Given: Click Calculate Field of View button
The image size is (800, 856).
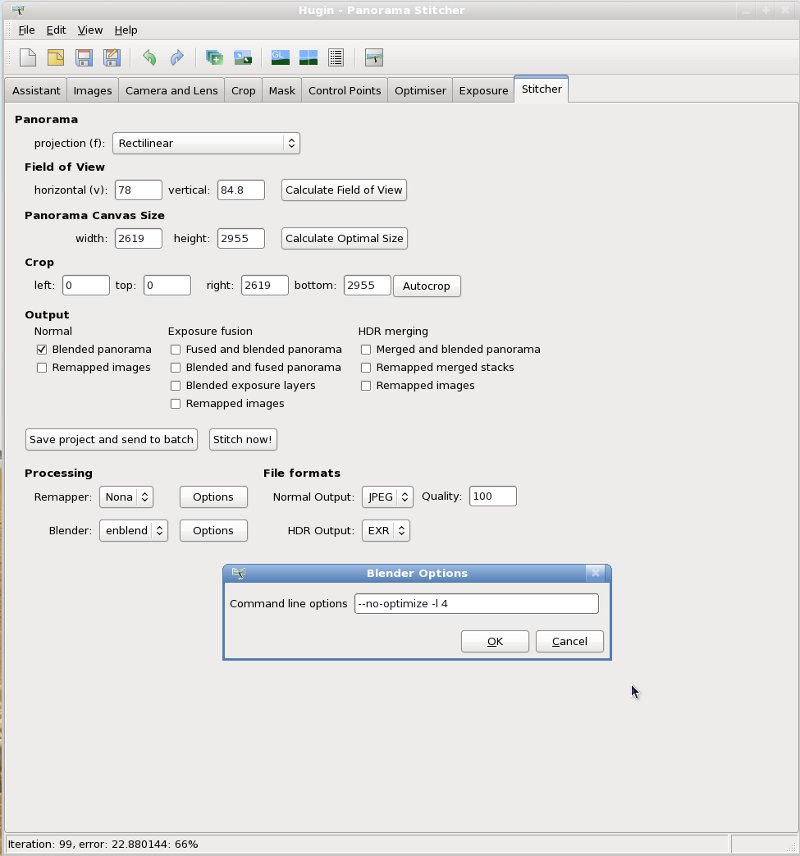Looking at the screenshot, I should point(344,190).
